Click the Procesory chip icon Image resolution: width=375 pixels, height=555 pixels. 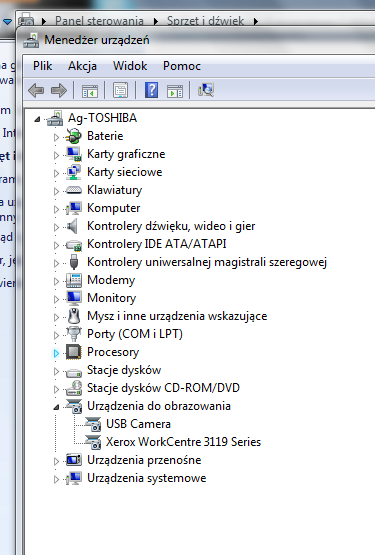[74, 352]
